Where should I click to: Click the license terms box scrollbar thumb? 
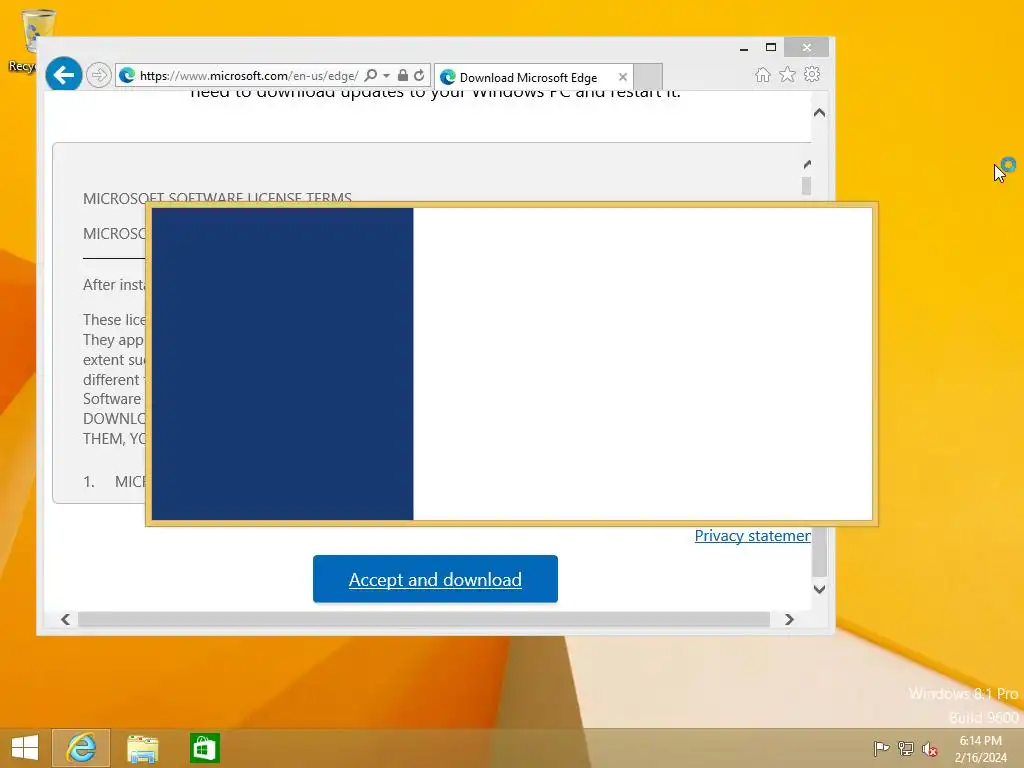[x=807, y=185]
